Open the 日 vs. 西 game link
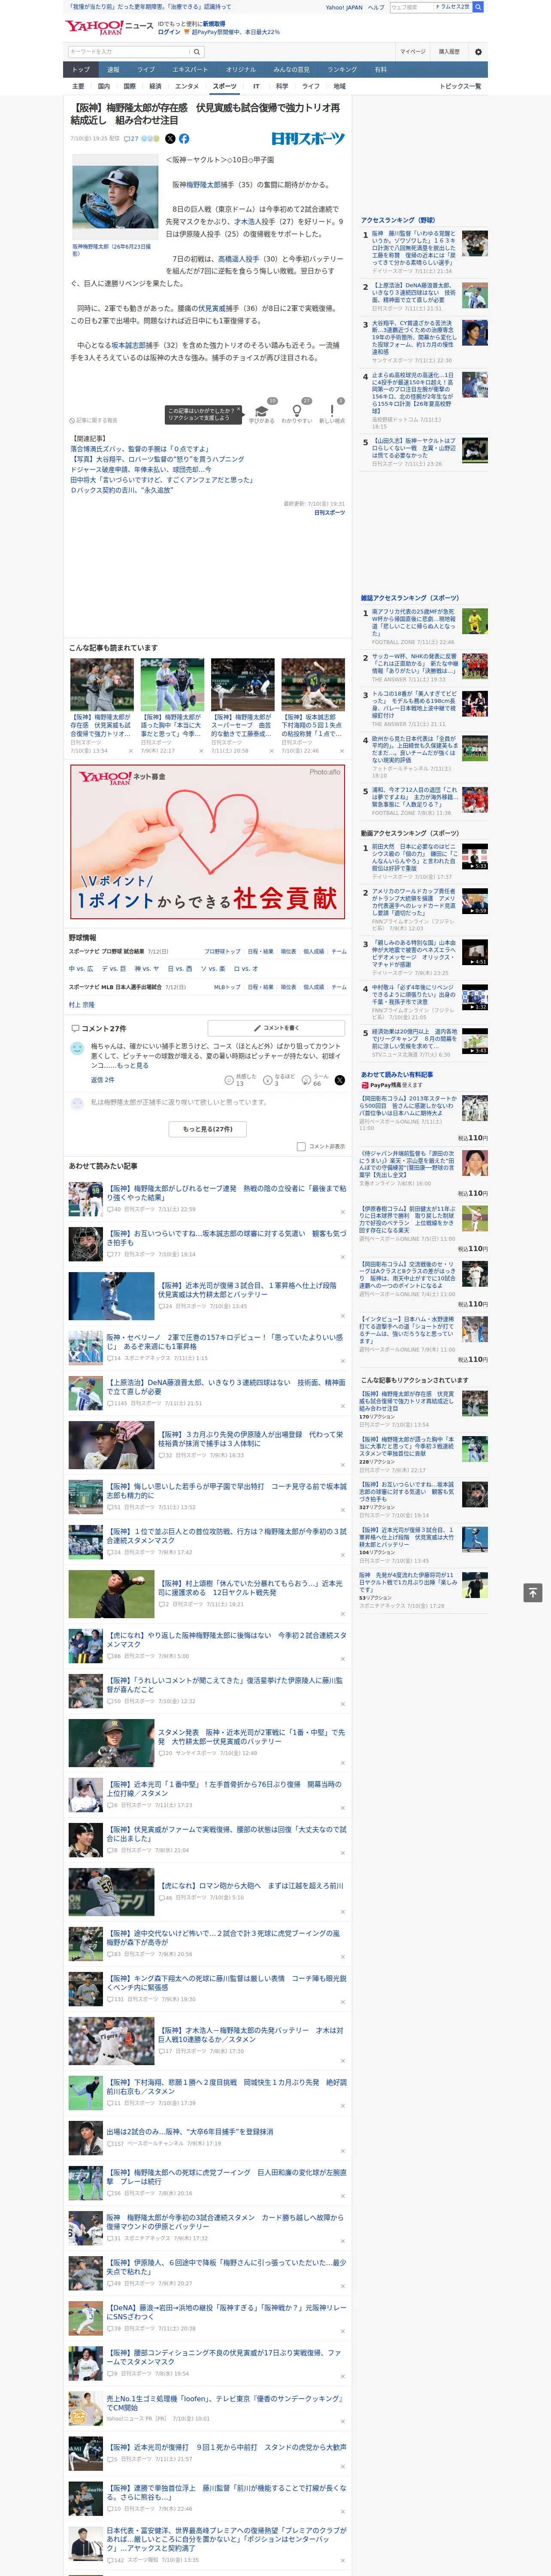Viewport: 551px width, 2576px height. click(x=180, y=969)
